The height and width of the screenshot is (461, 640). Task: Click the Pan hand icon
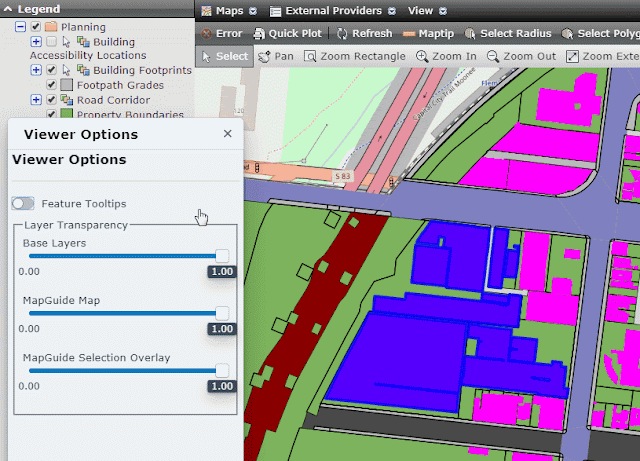coord(264,56)
